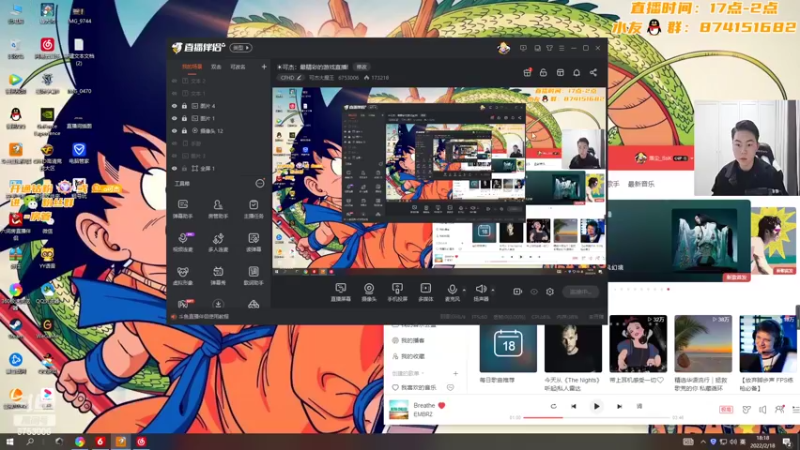Open the download icon in the toolbox bottom row

click(x=218, y=304)
